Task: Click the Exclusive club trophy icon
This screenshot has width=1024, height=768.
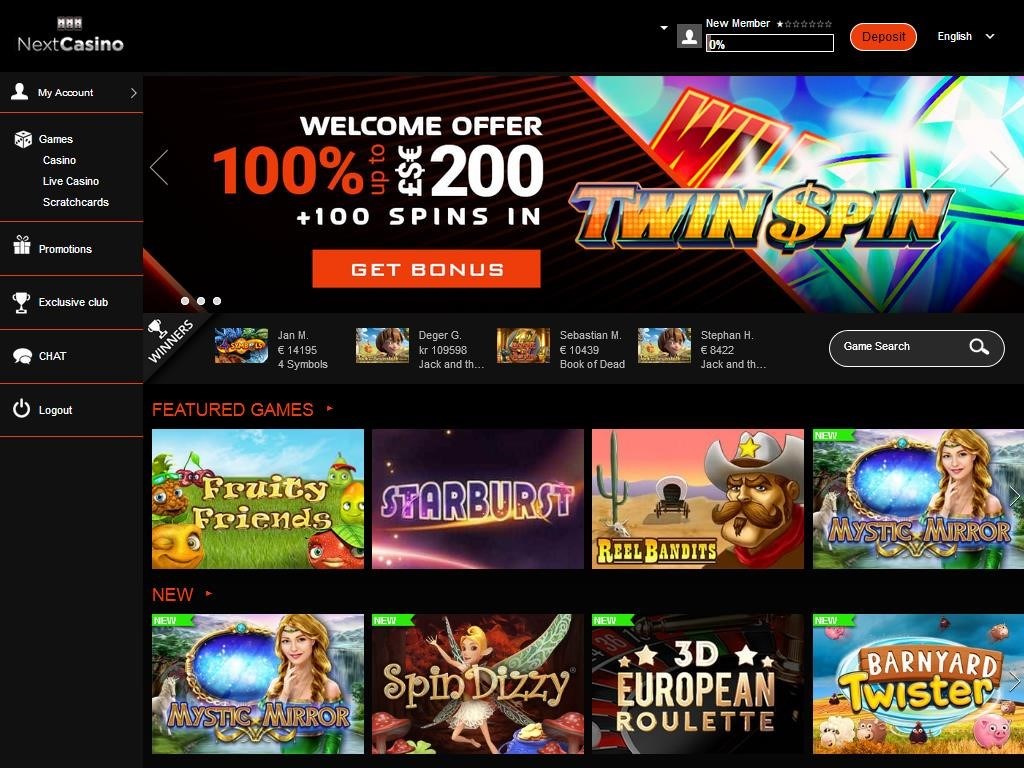Action: (22, 302)
